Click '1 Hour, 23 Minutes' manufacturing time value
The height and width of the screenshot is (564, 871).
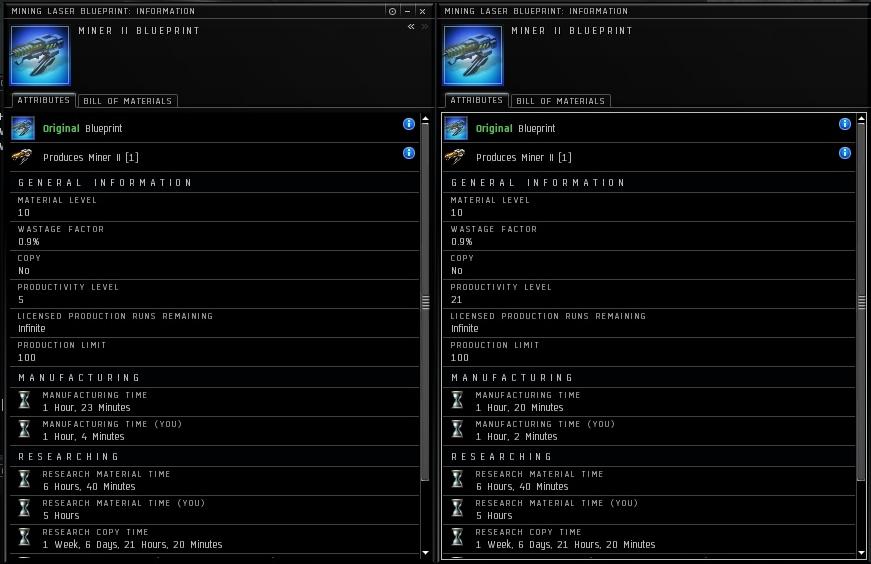[x=87, y=407]
